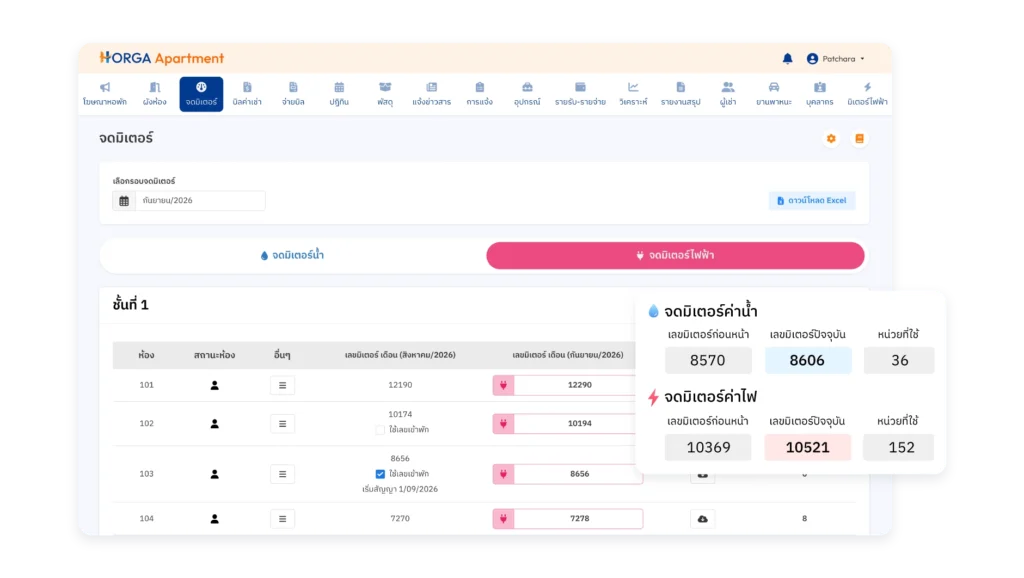Uncheck ใช้เลขเข้าพัก checkbox for room 103

point(380,474)
